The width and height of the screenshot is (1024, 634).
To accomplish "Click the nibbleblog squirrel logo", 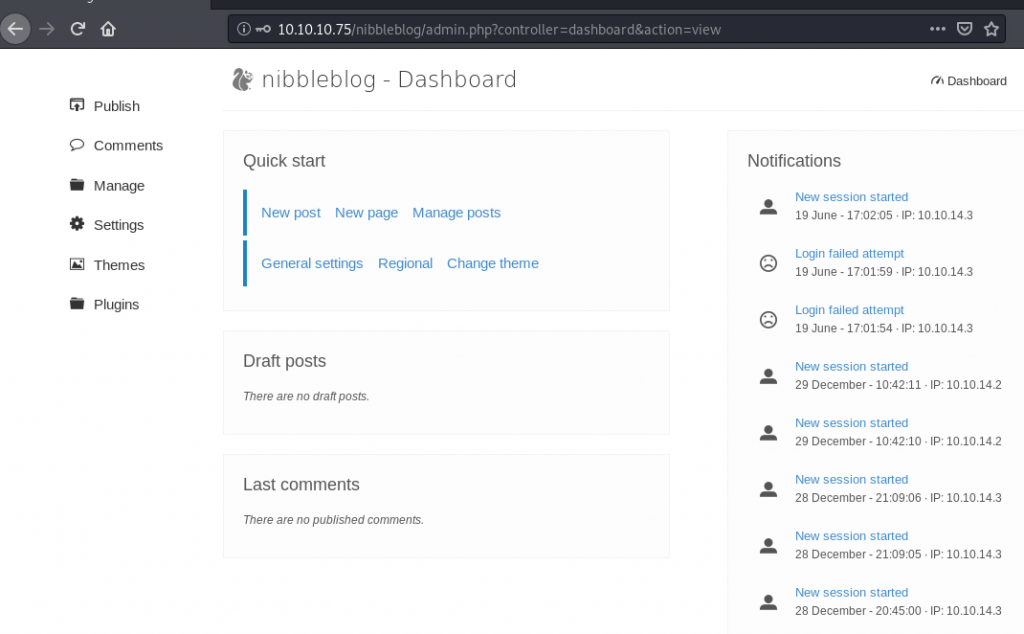I will coord(242,80).
